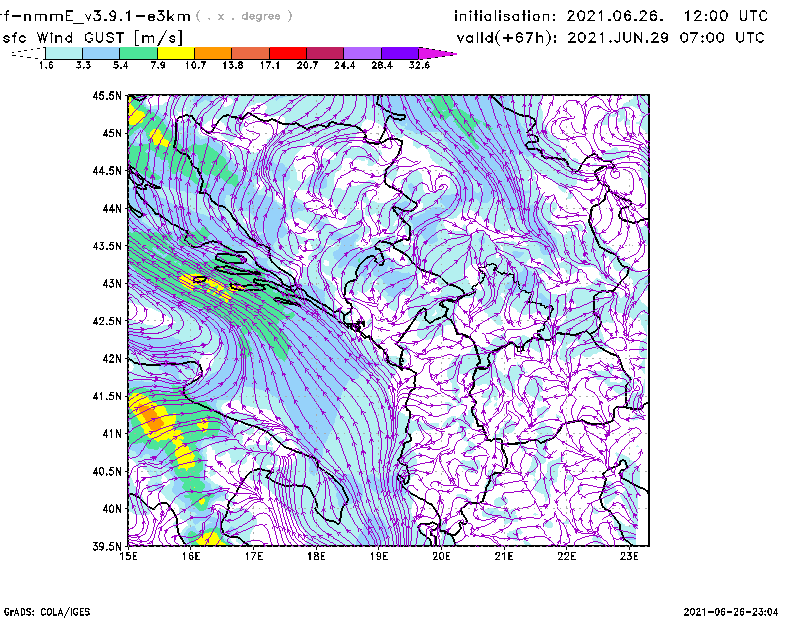Click the '21E' longitude label
This screenshot has width=800, height=618.
(504, 556)
